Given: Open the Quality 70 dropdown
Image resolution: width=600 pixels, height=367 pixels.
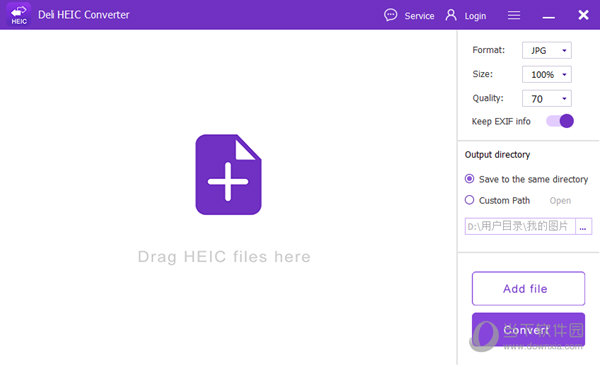Looking at the screenshot, I should (x=546, y=98).
